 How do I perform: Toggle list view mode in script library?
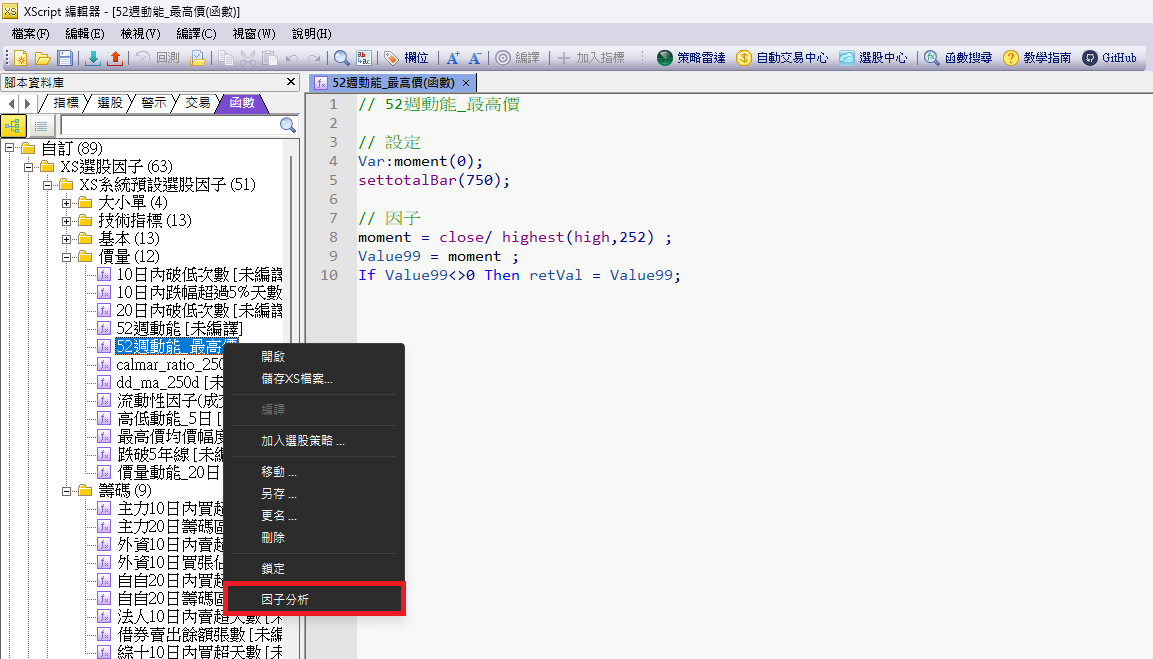(x=40, y=125)
